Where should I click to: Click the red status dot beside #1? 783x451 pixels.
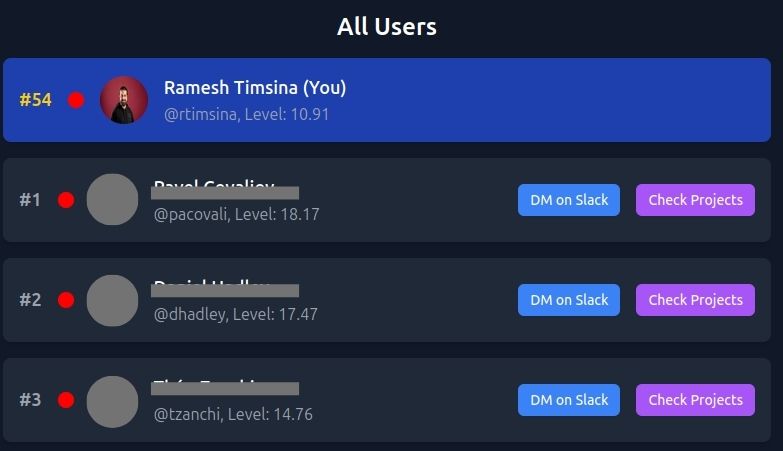tap(66, 200)
